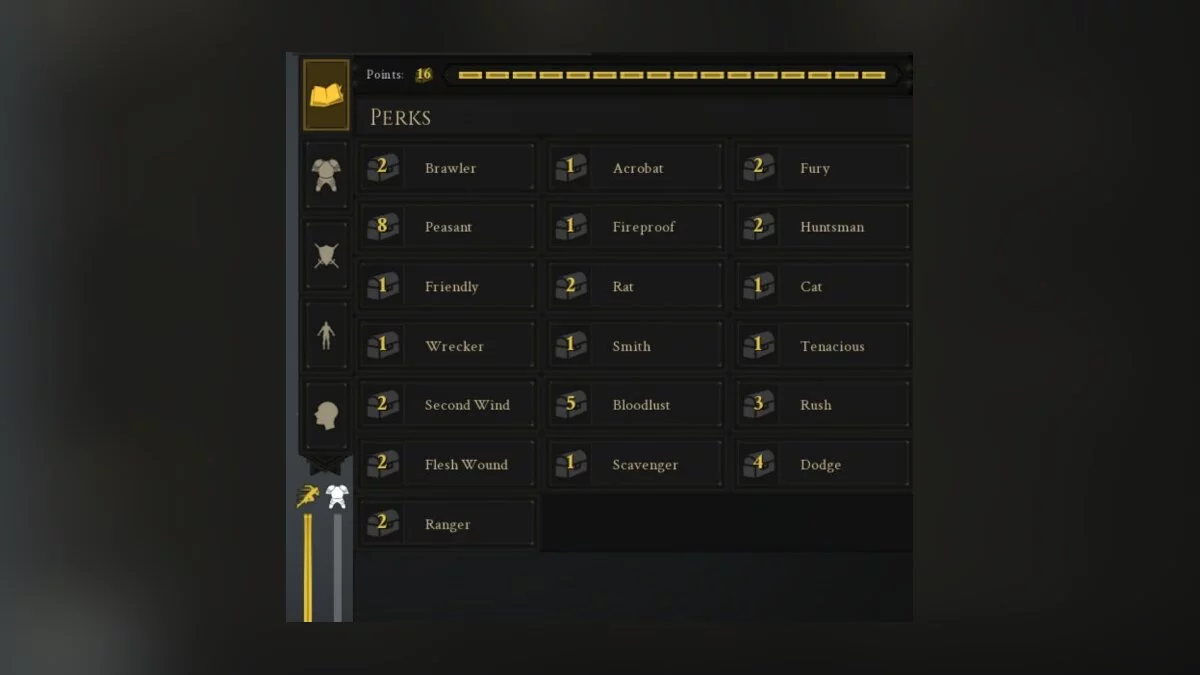
Task: Select the Second Wind perk
Action: coord(447,405)
